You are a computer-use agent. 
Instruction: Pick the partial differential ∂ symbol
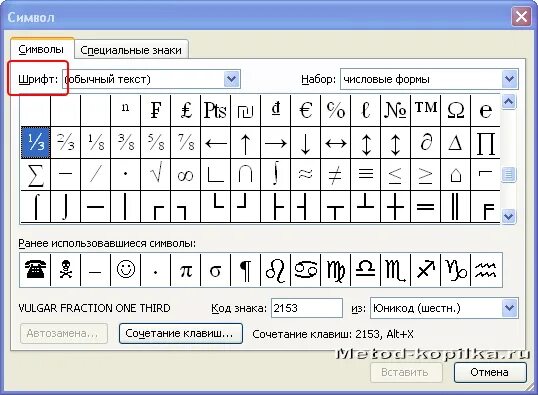point(426,142)
